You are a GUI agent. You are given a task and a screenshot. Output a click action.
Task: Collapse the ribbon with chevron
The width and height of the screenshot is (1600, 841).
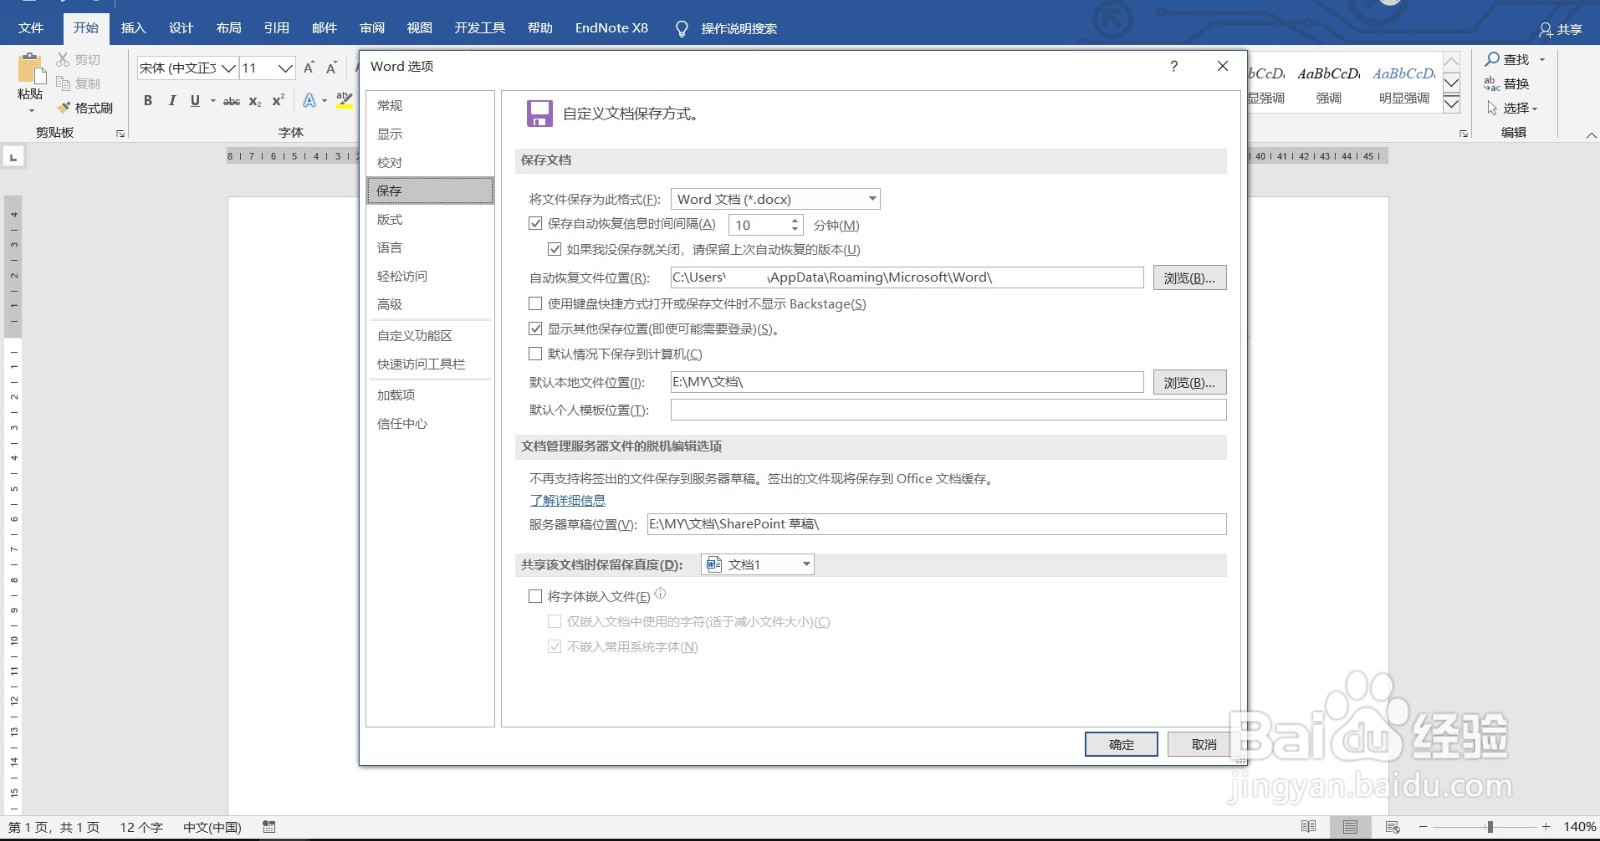click(x=1591, y=135)
